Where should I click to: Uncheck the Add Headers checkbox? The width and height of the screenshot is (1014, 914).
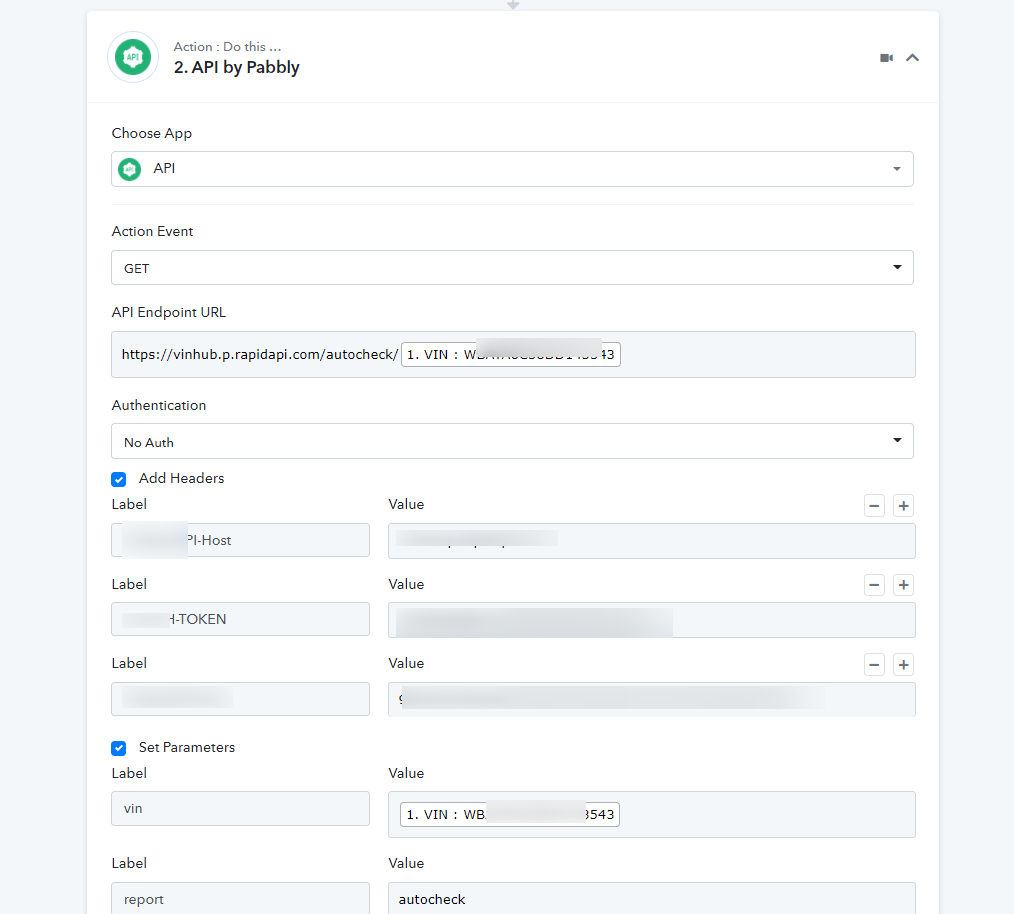click(x=118, y=479)
